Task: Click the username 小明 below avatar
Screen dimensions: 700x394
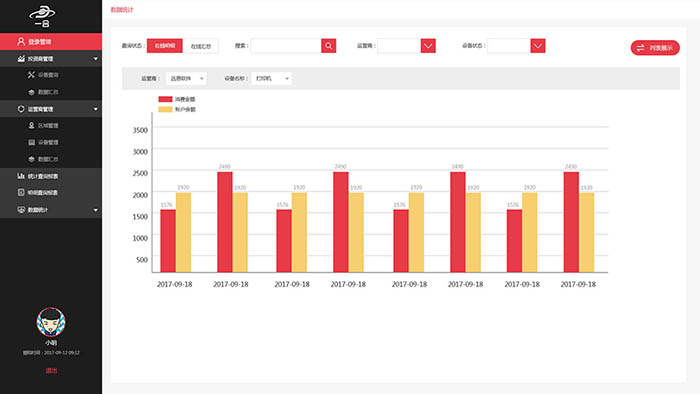Action: pos(51,343)
